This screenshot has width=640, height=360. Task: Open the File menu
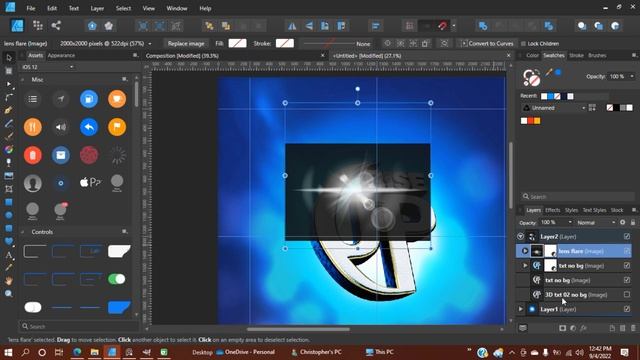[x=31, y=8]
